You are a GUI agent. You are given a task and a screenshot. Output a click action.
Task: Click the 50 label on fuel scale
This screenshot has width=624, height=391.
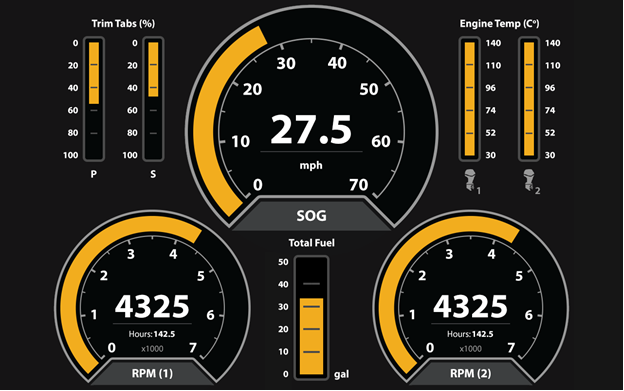pyautogui.click(x=283, y=262)
